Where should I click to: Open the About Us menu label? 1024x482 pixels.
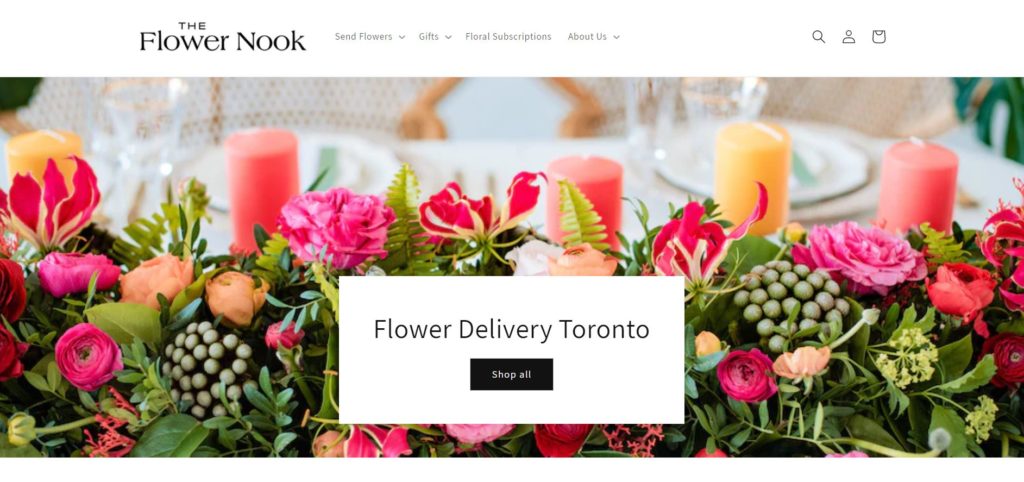pos(587,37)
